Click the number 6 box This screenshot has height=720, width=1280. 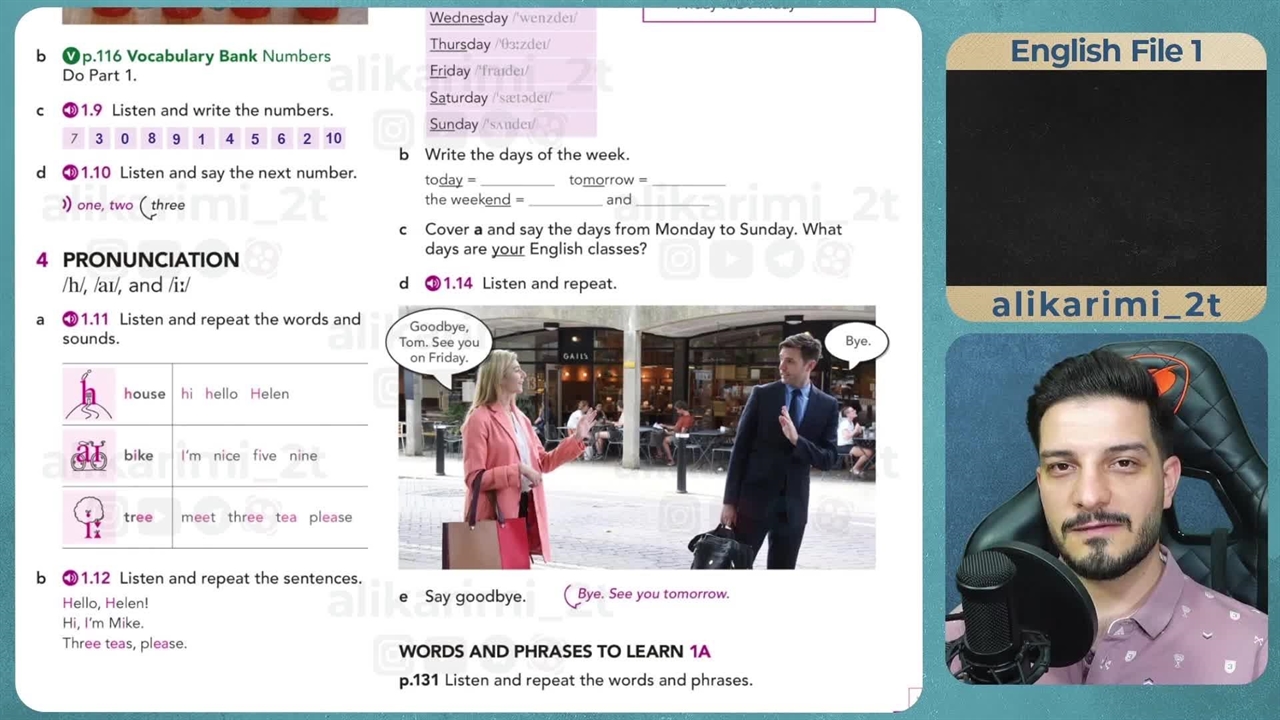tap(281, 139)
